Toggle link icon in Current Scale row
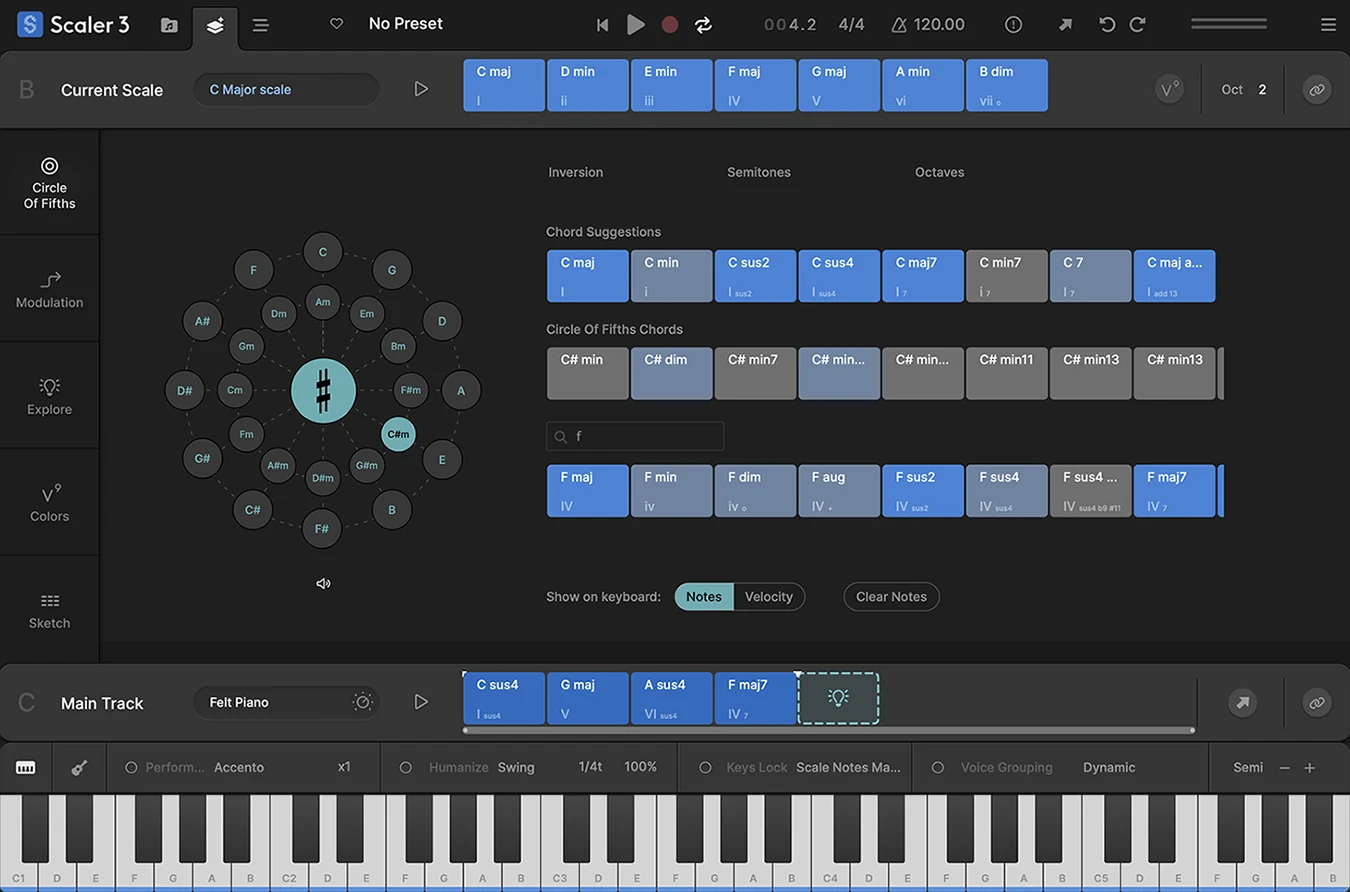 click(1316, 90)
